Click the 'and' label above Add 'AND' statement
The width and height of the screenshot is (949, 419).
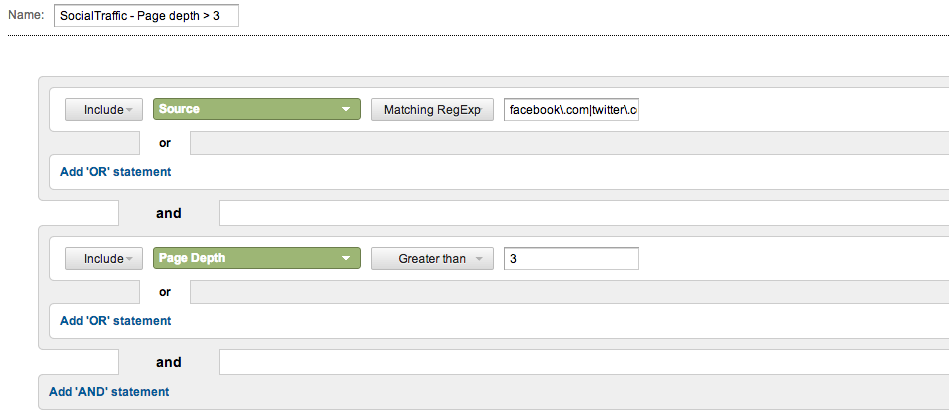tap(168, 362)
